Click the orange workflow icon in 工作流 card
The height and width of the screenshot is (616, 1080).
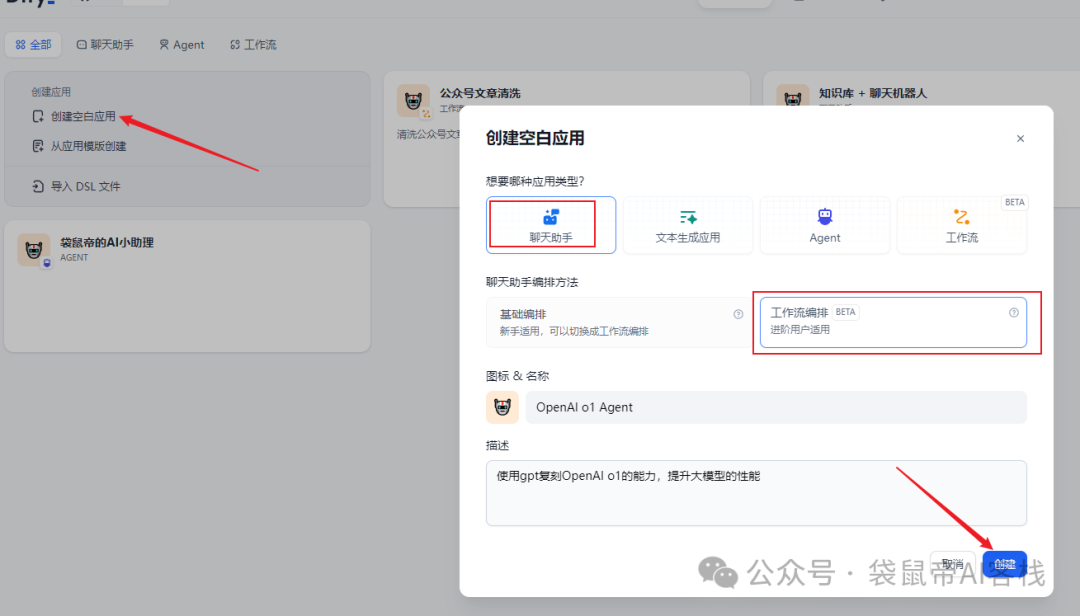(962, 216)
